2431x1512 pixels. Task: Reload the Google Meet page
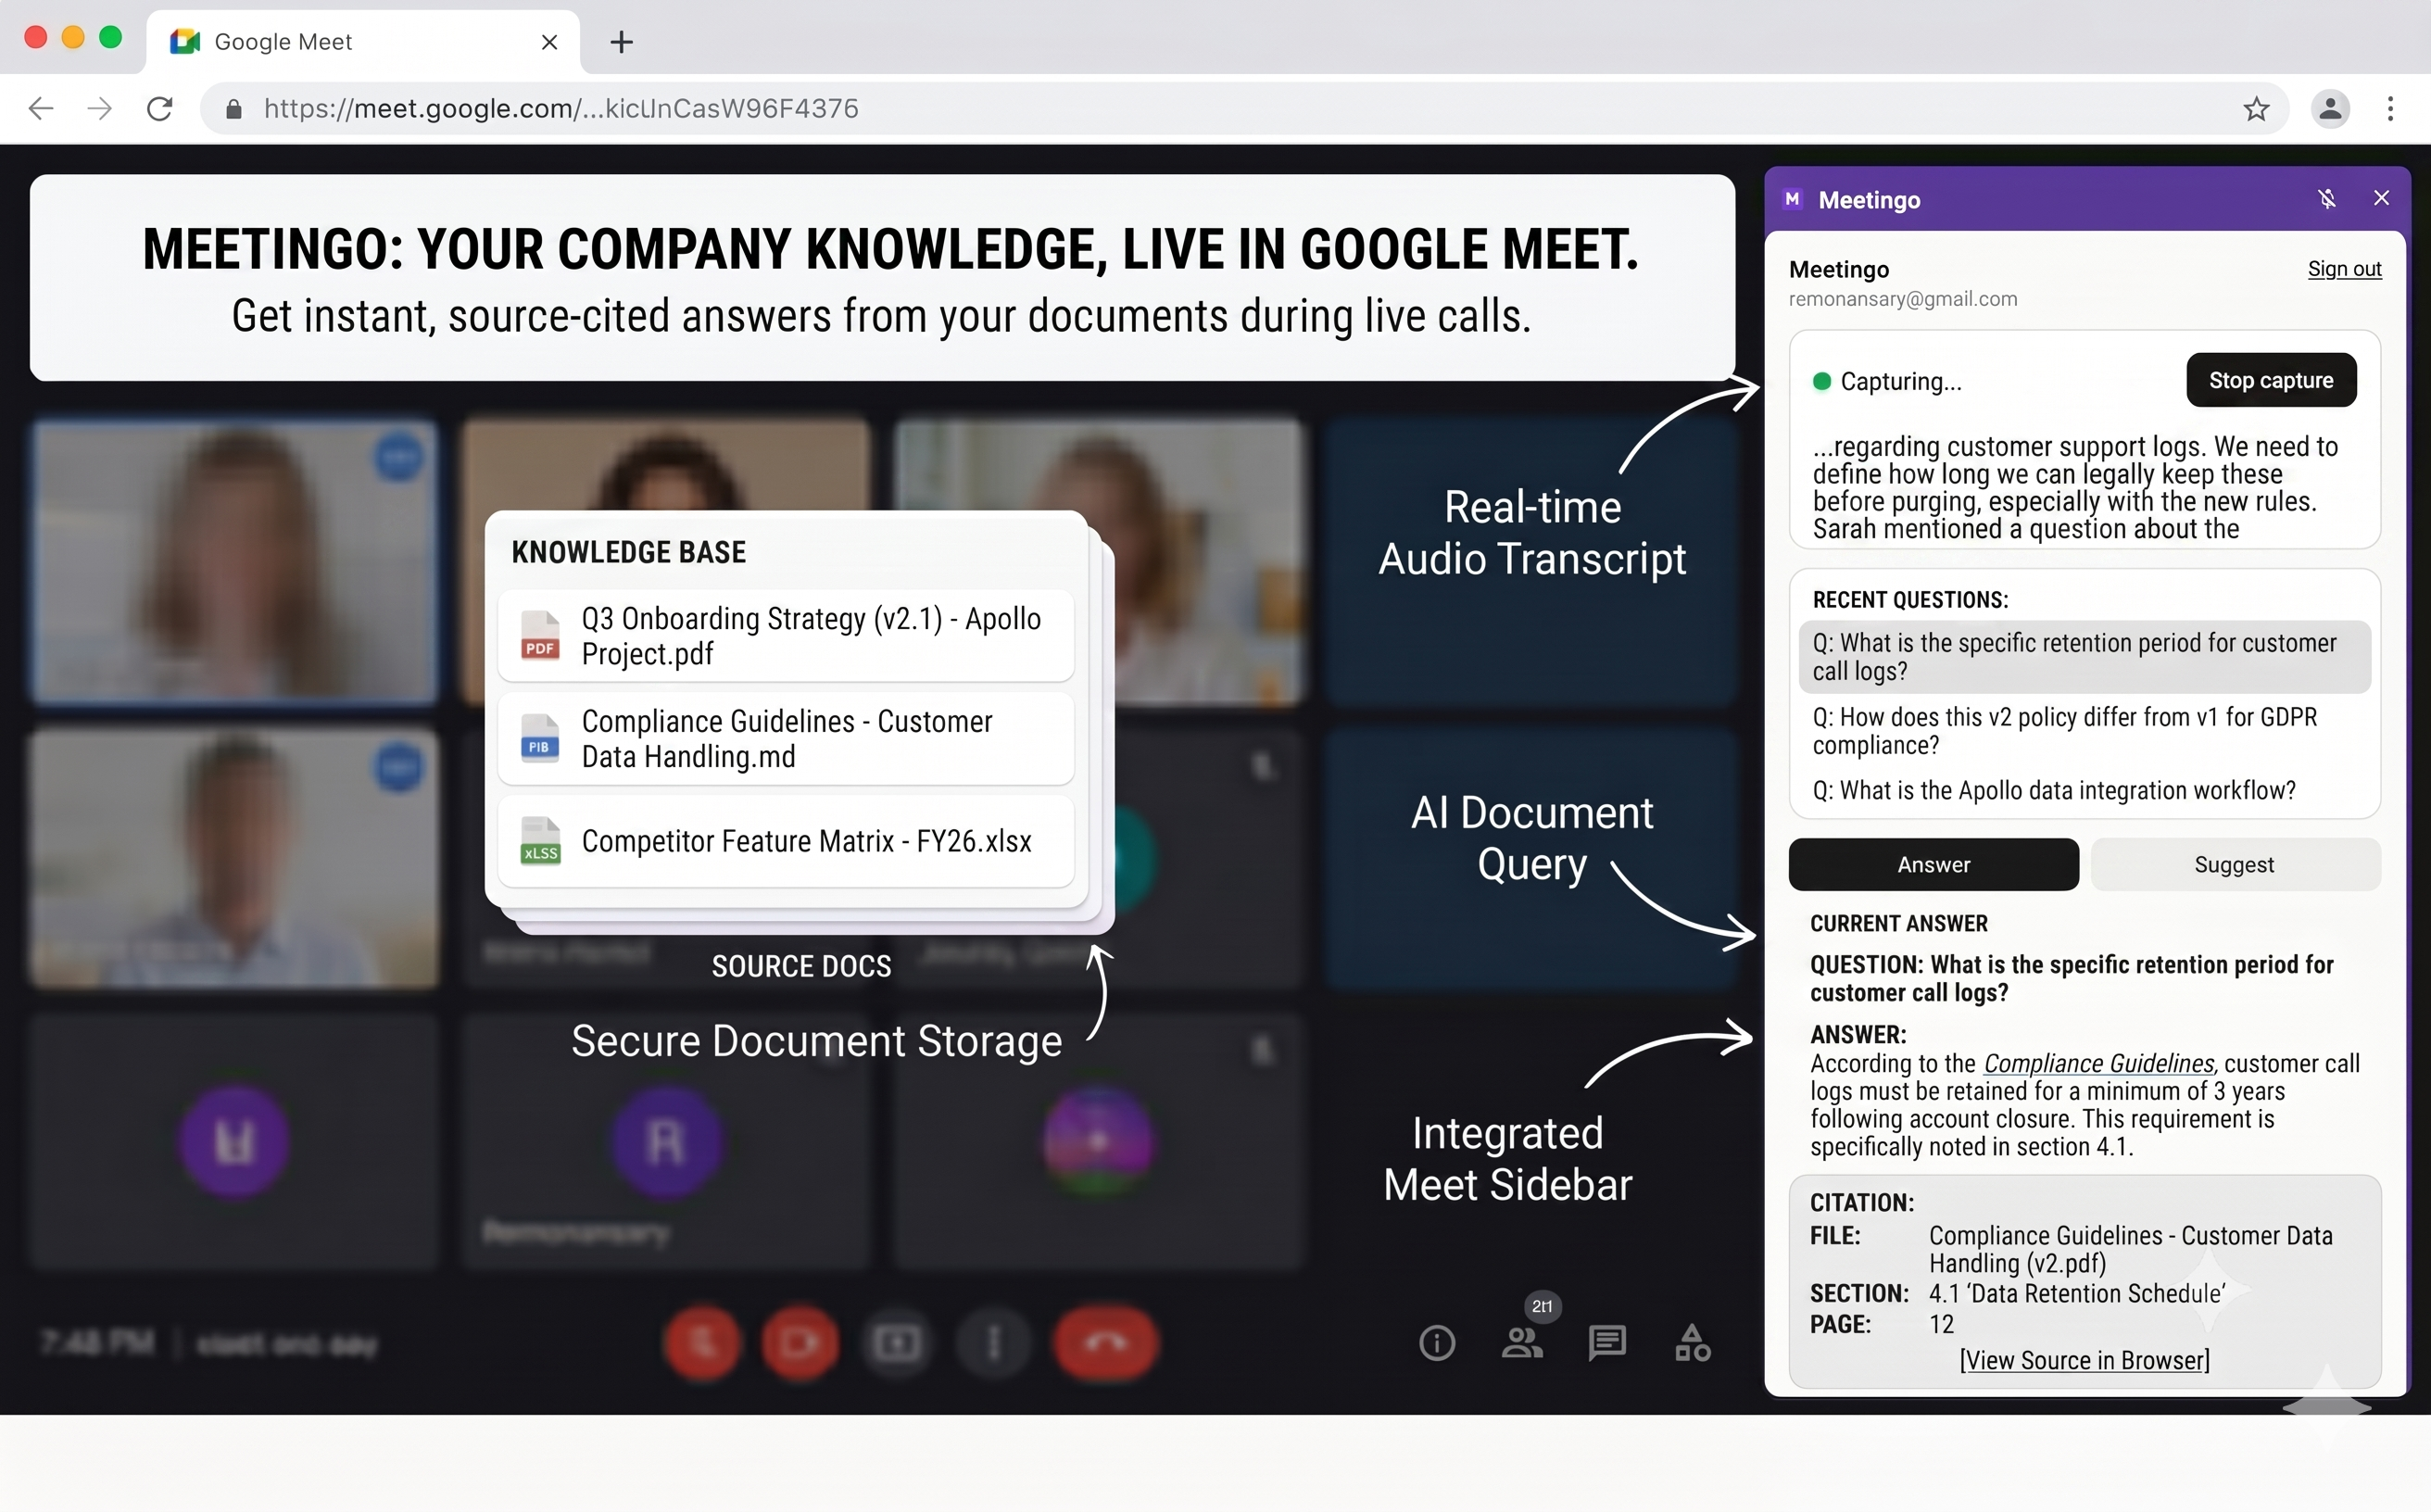160,108
